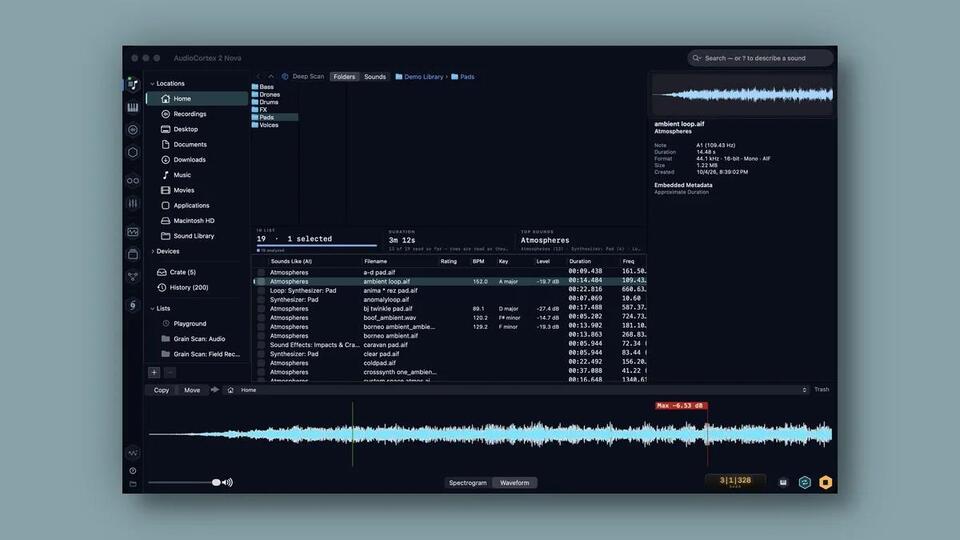Click the orange hexagon stop button
The image size is (960, 540).
825,482
